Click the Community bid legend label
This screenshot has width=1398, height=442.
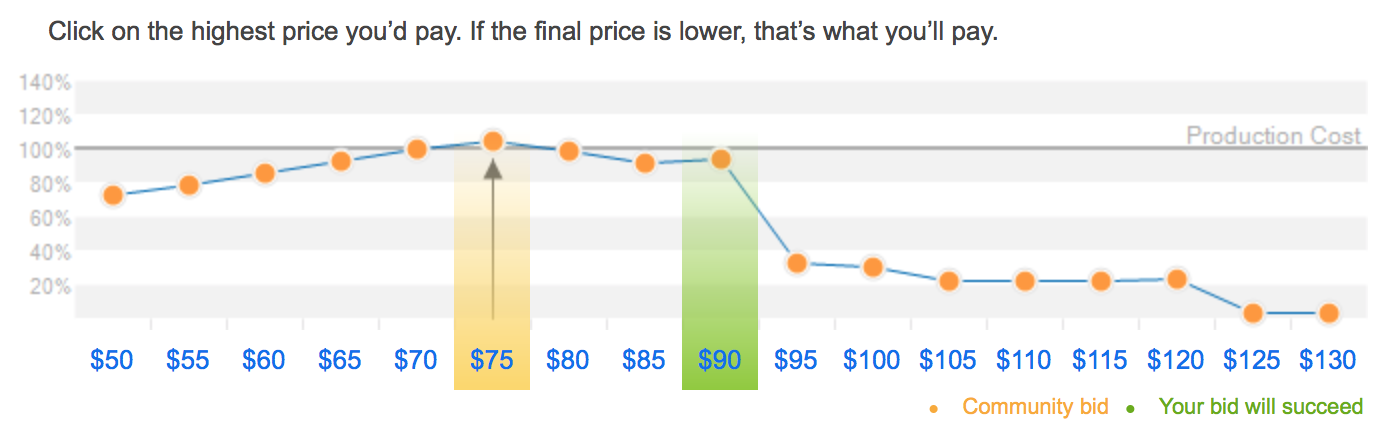(x=1035, y=407)
